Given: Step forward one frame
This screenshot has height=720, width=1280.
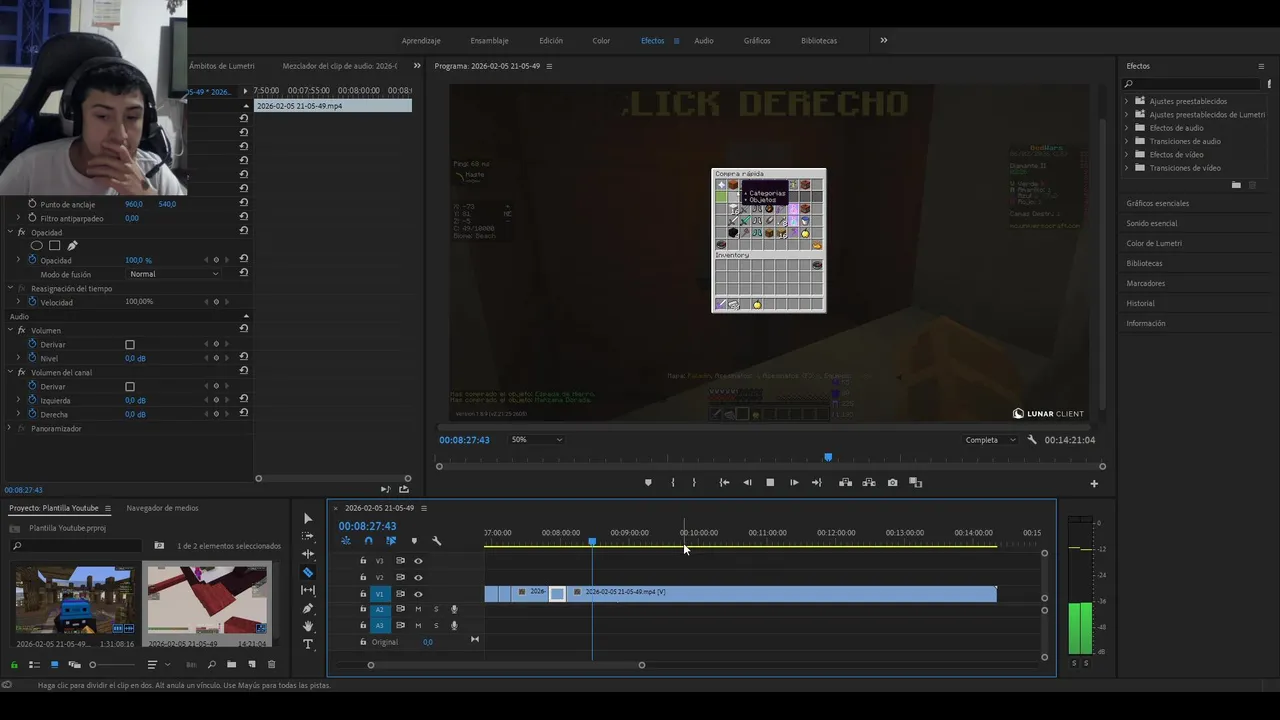Looking at the screenshot, I should click(x=794, y=483).
